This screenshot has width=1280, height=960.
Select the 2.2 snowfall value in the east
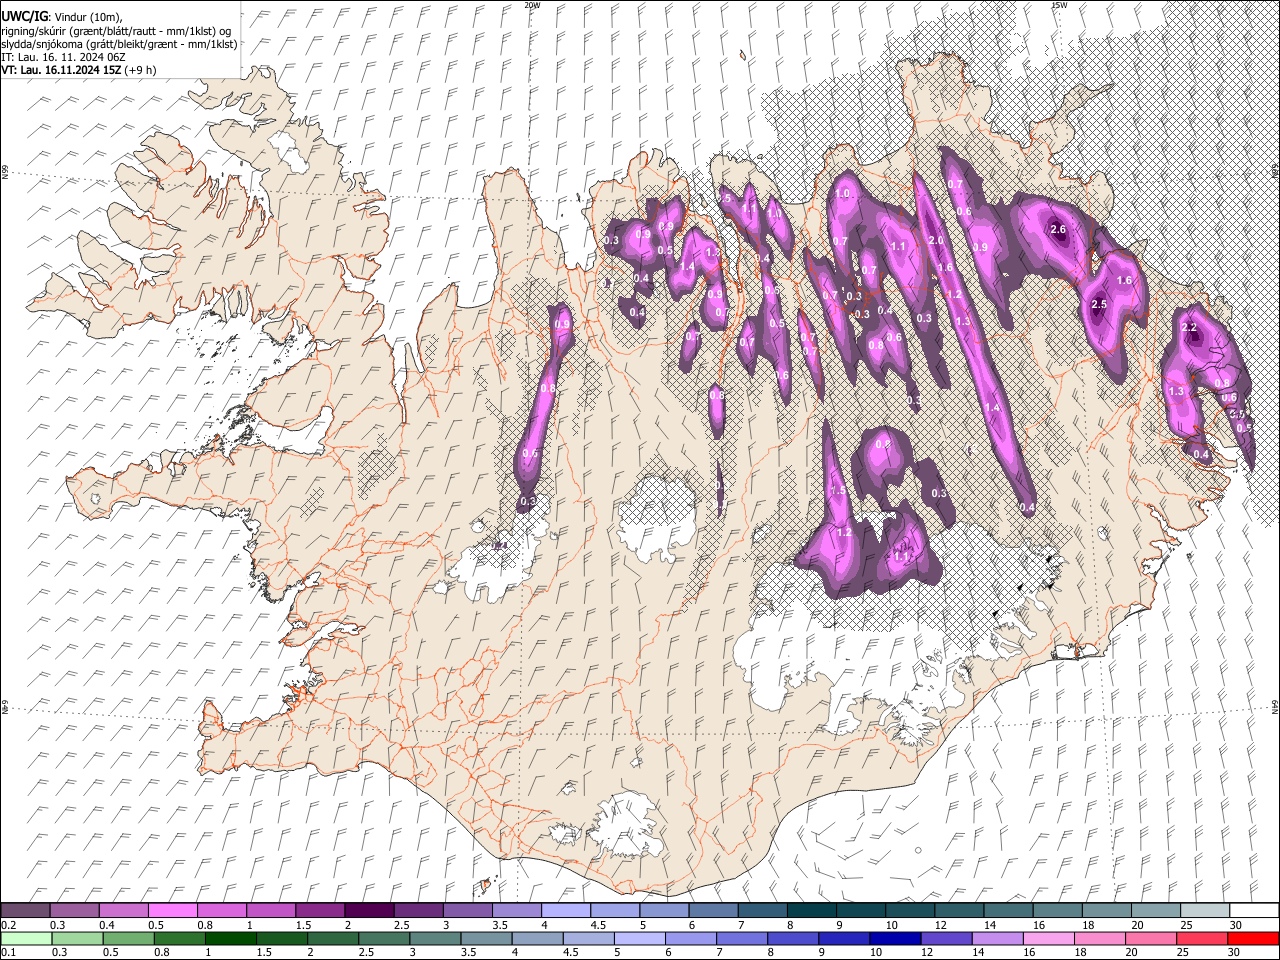point(1189,328)
